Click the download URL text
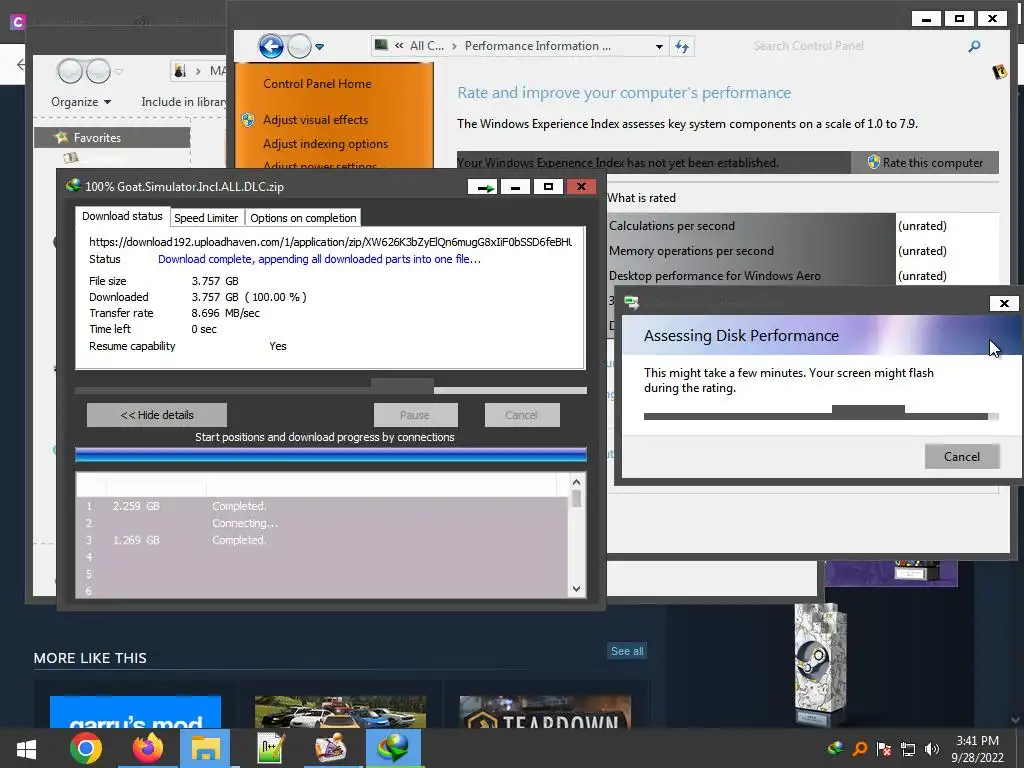Screen dimensions: 1024x768 pyautogui.click(x=330, y=242)
